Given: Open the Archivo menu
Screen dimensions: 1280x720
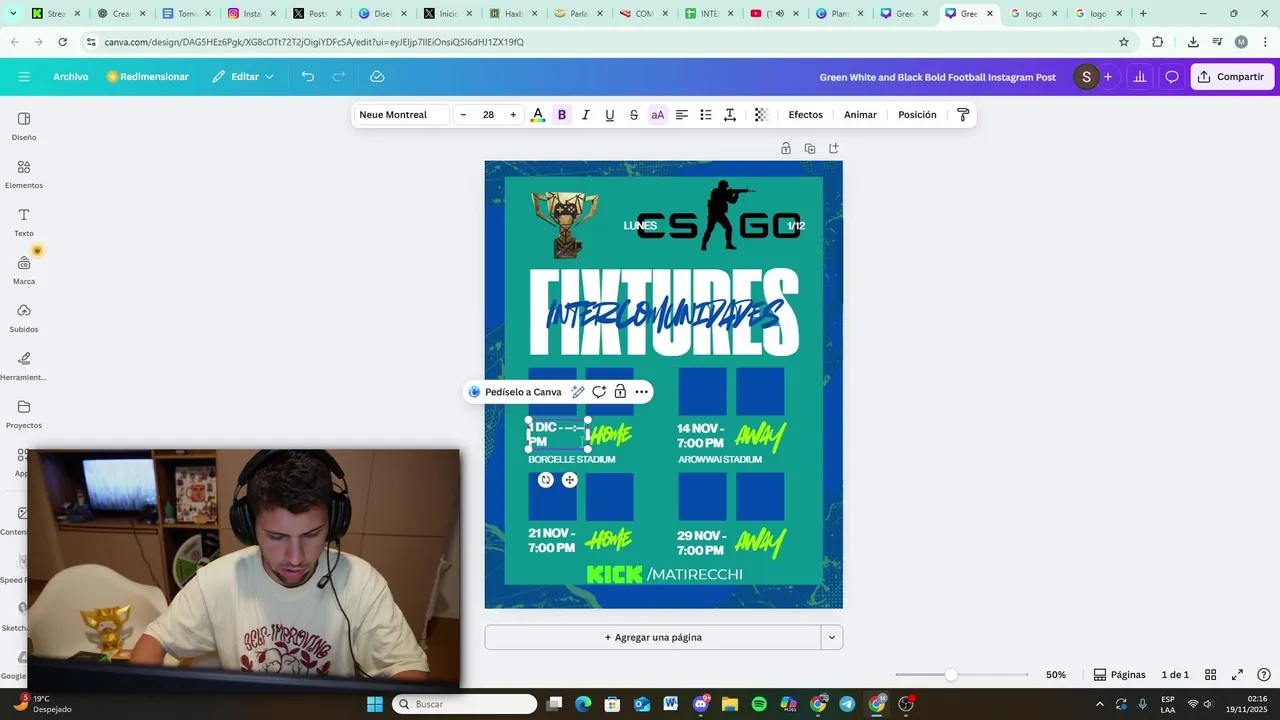Looking at the screenshot, I should pos(71,77).
